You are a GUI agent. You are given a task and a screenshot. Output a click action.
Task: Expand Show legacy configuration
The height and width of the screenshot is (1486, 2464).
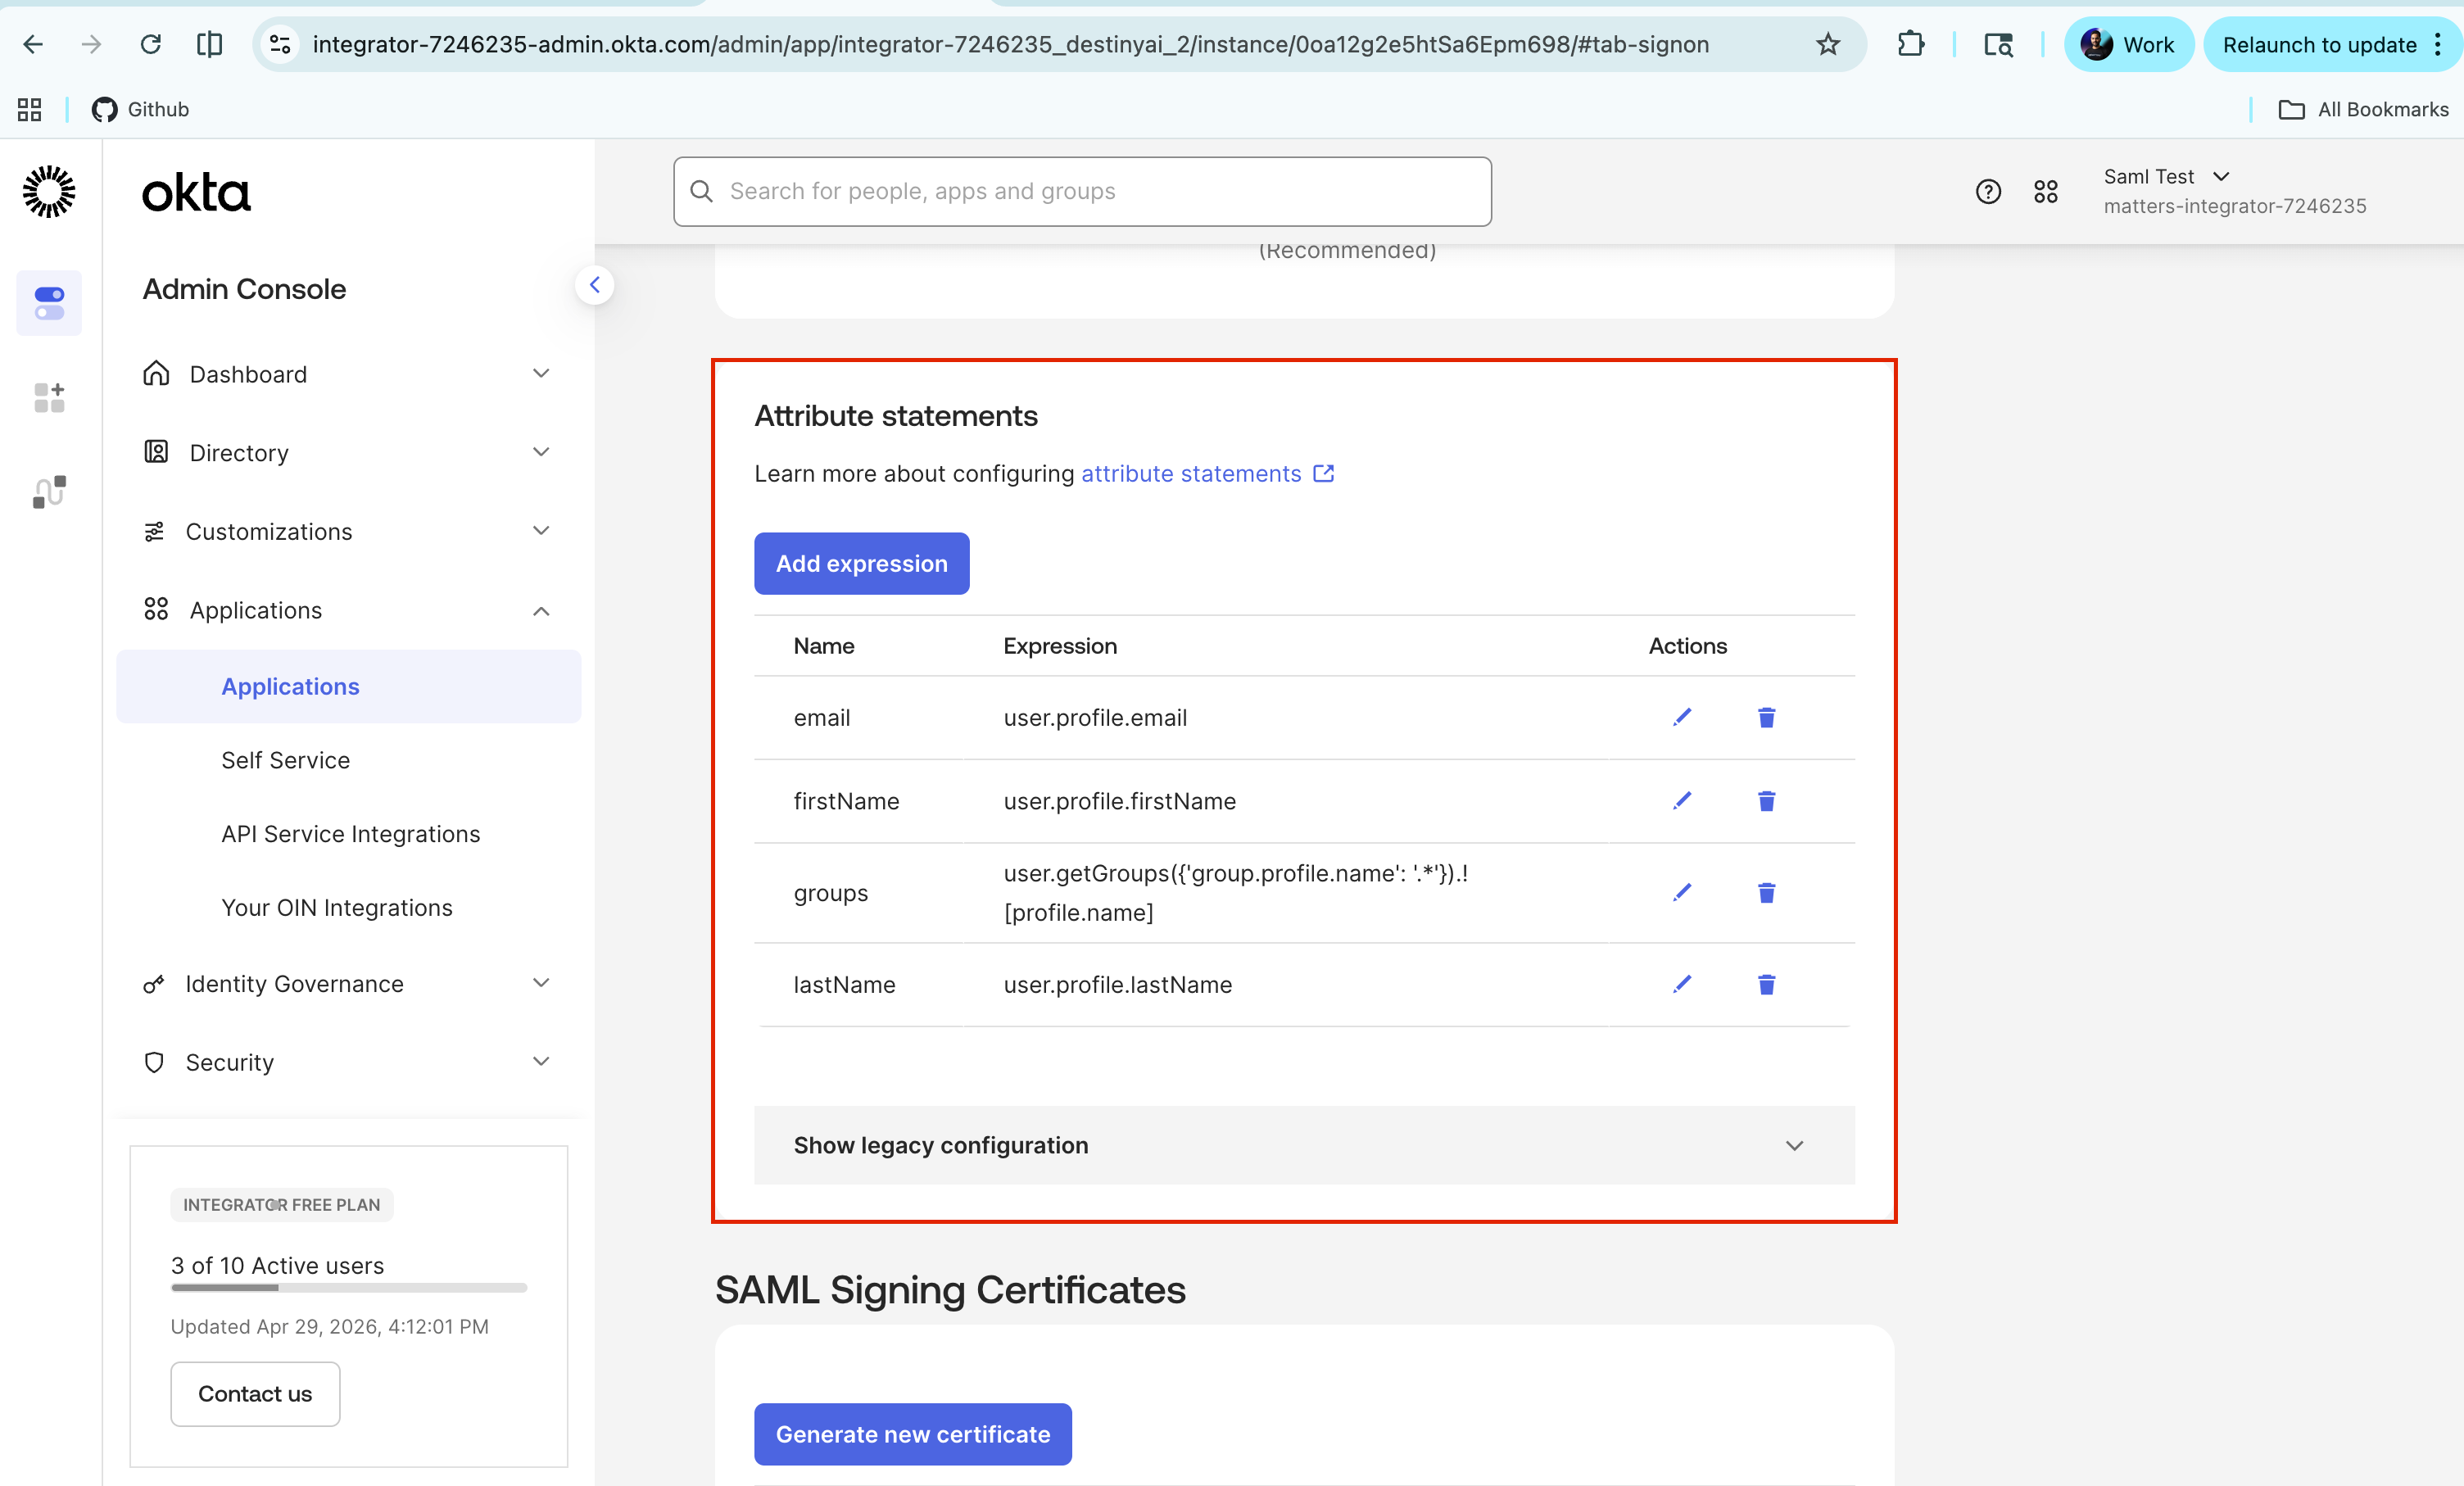1304,1145
